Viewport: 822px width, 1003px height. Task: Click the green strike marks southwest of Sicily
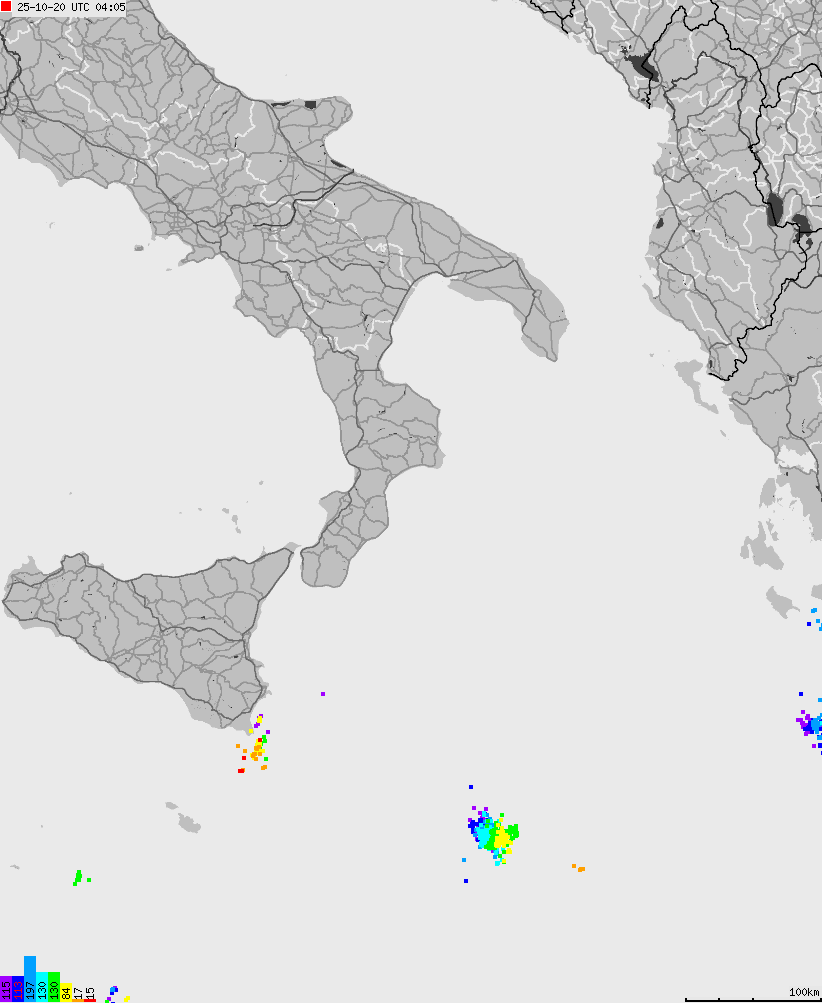(x=78, y=878)
